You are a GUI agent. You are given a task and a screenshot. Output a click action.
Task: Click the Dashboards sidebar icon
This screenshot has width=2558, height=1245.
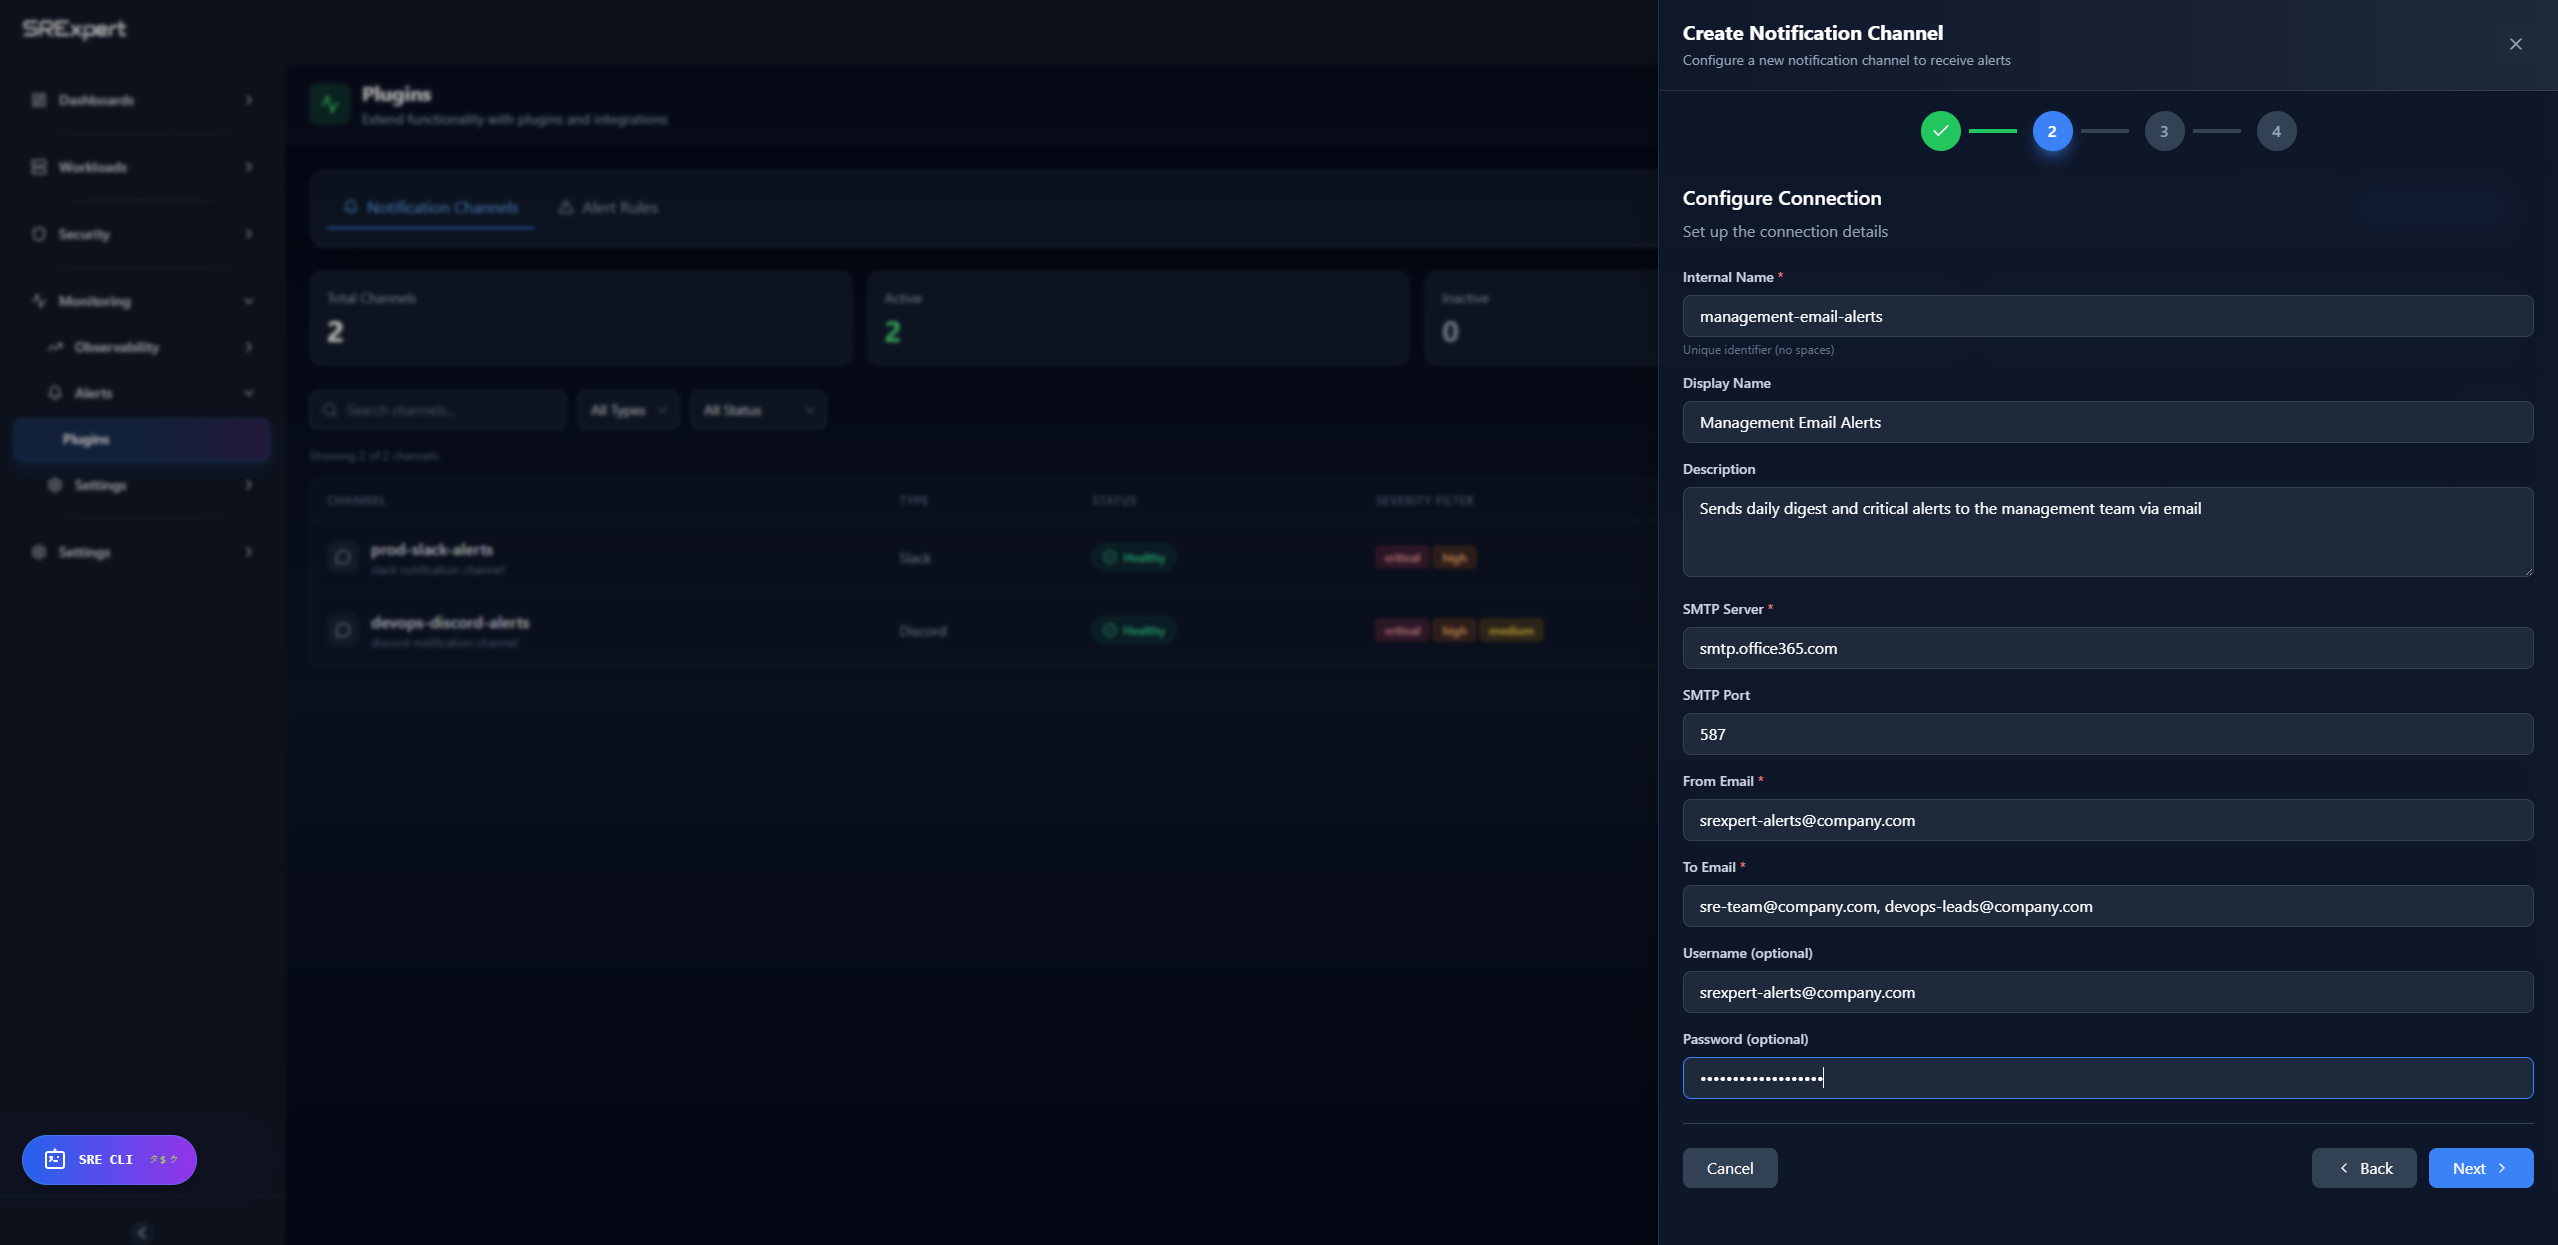[39, 100]
